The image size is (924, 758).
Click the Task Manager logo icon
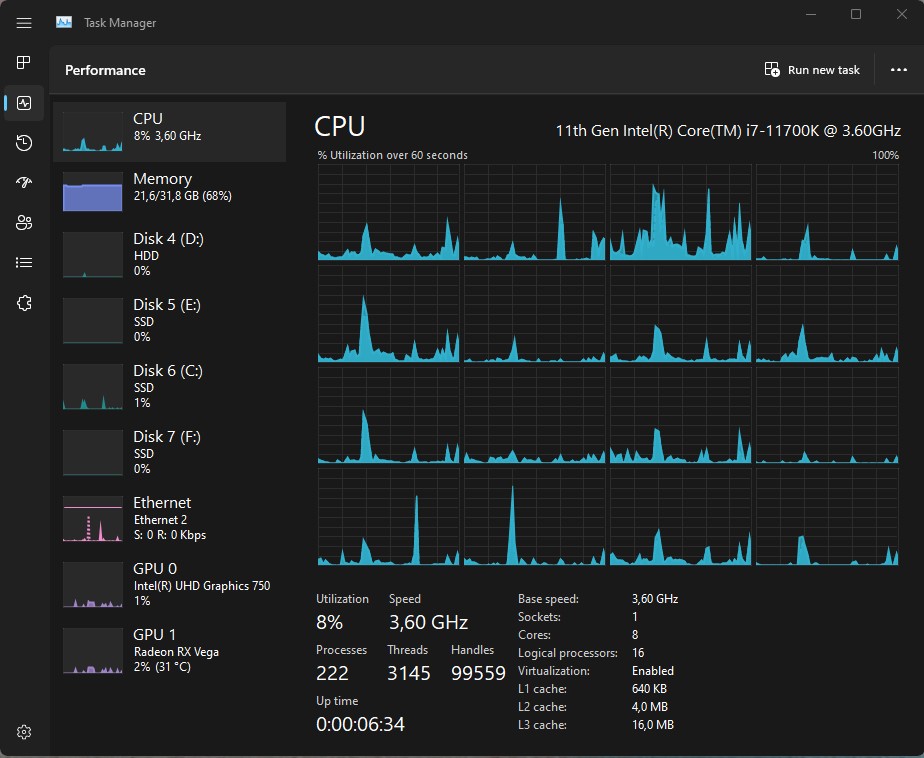point(63,20)
